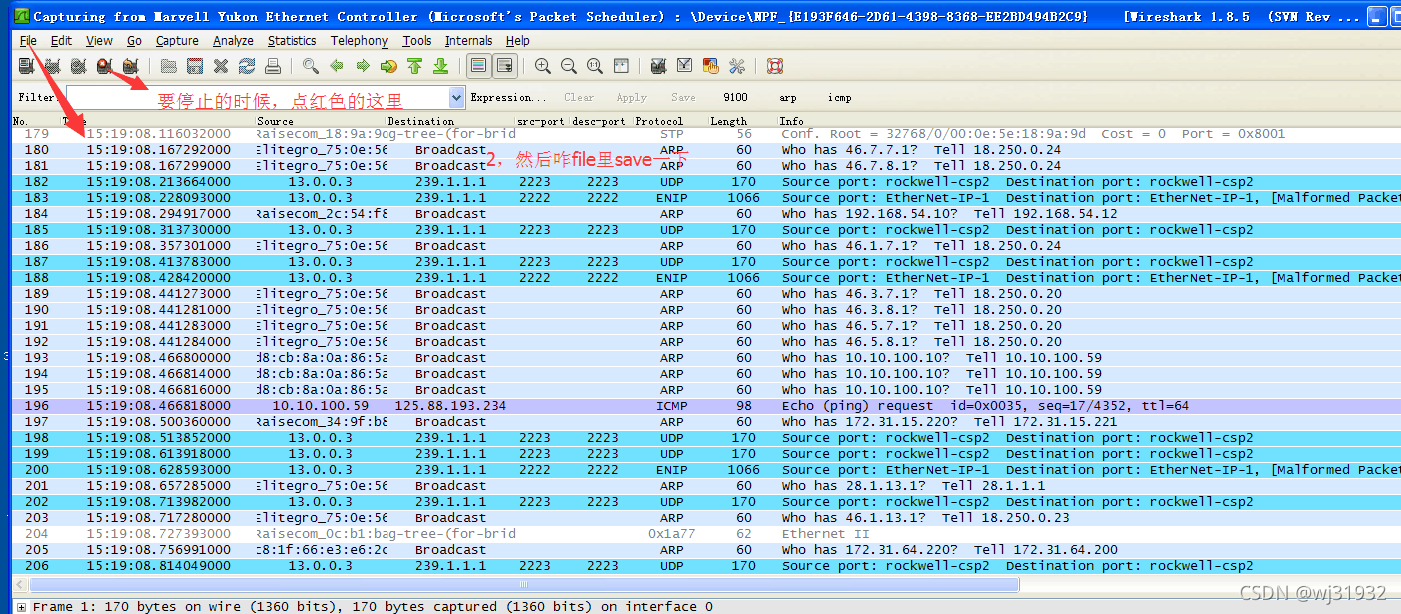Screen dimensions: 1401x614
Task: Open a capture file folder icon
Action: click(x=169, y=66)
